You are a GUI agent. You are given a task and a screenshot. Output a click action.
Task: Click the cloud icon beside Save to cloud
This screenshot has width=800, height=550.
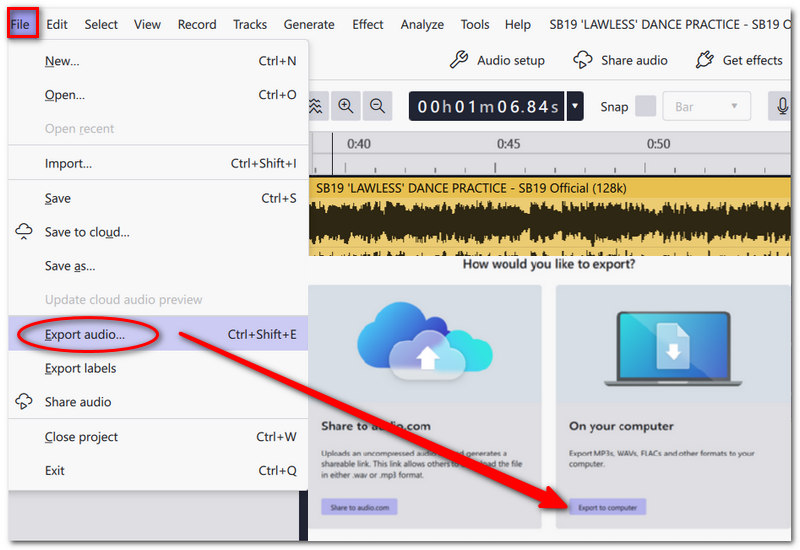(24, 231)
